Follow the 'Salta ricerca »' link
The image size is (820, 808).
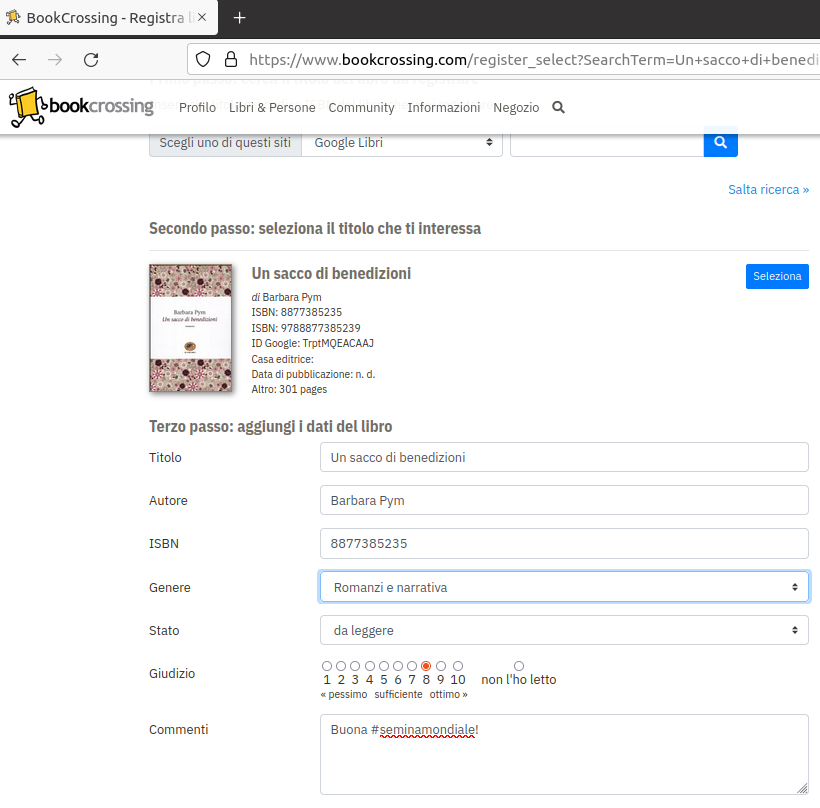click(x=768, y=189)
